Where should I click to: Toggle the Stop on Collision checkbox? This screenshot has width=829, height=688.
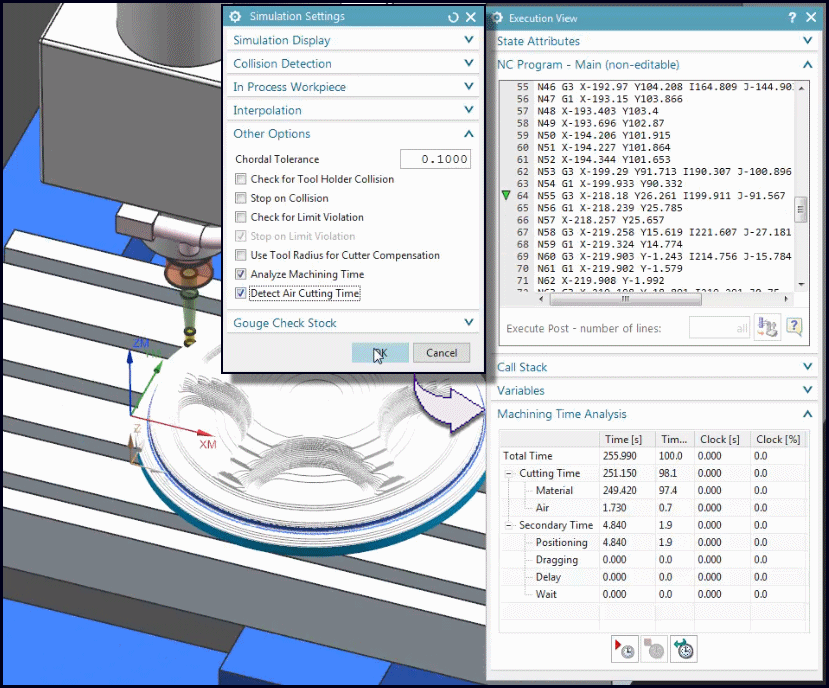(241, 198)
